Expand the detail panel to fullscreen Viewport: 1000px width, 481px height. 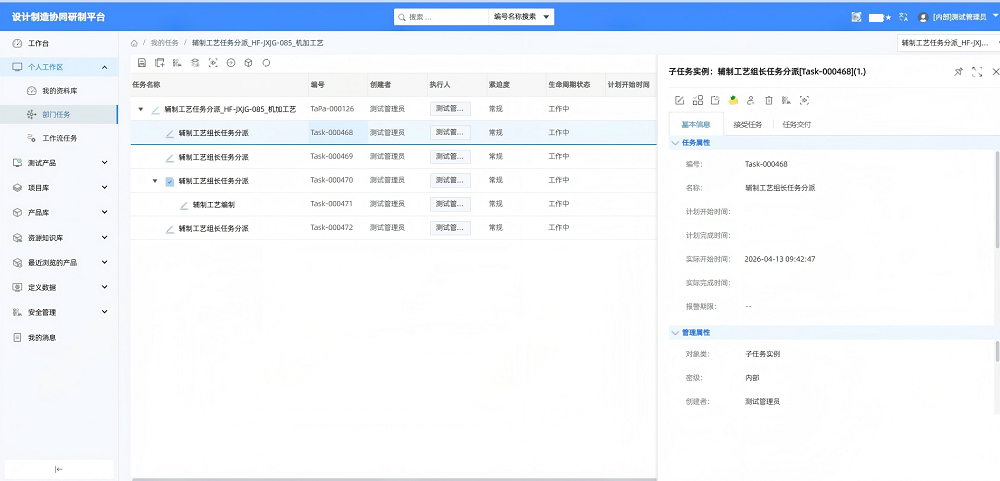976,72
